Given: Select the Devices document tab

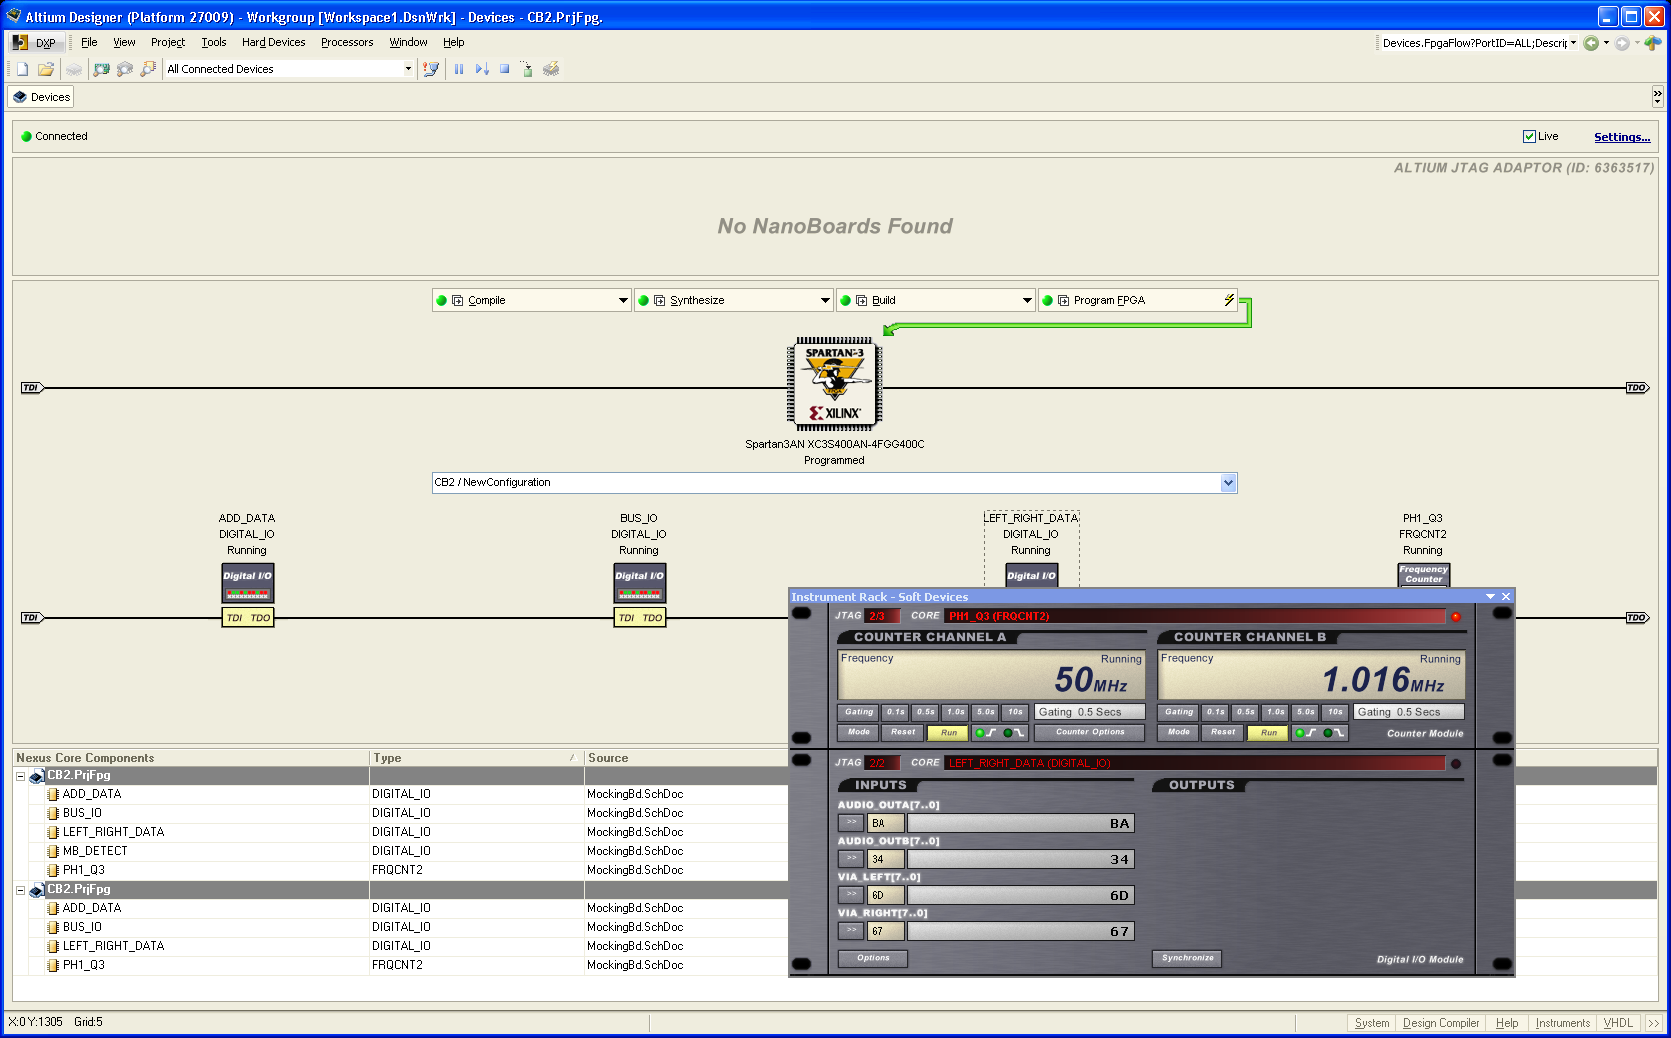Looking at the screenshot, I should coord(41,97).
